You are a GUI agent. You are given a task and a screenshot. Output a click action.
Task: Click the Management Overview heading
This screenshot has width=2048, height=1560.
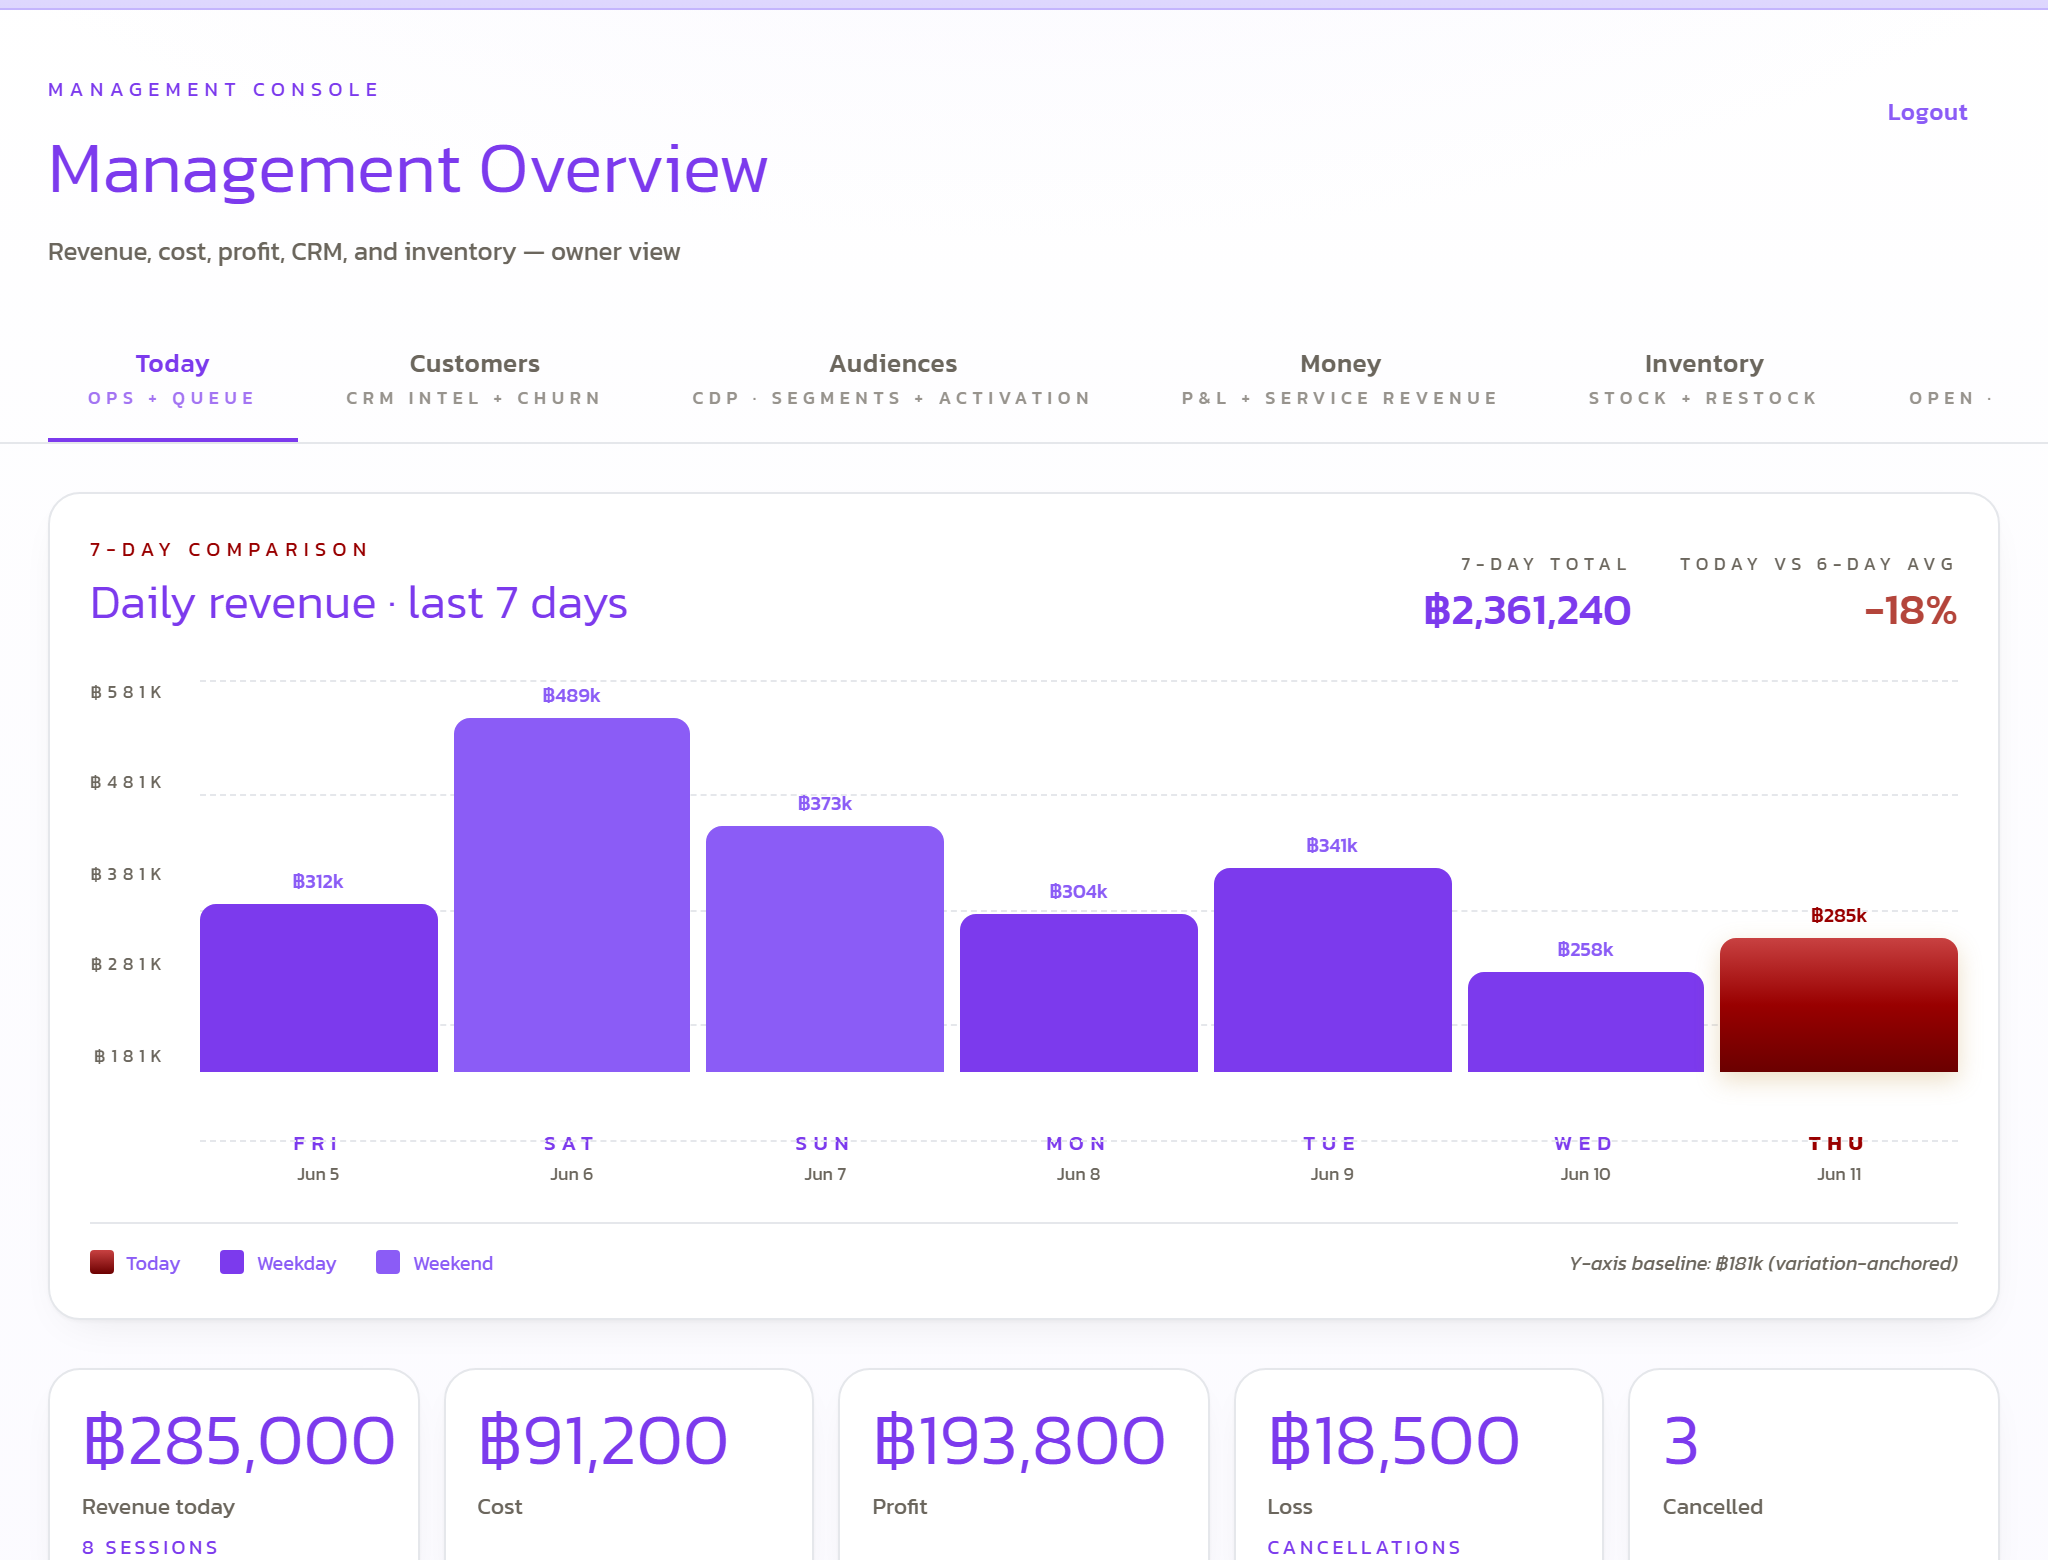click(x=408, y=169)
